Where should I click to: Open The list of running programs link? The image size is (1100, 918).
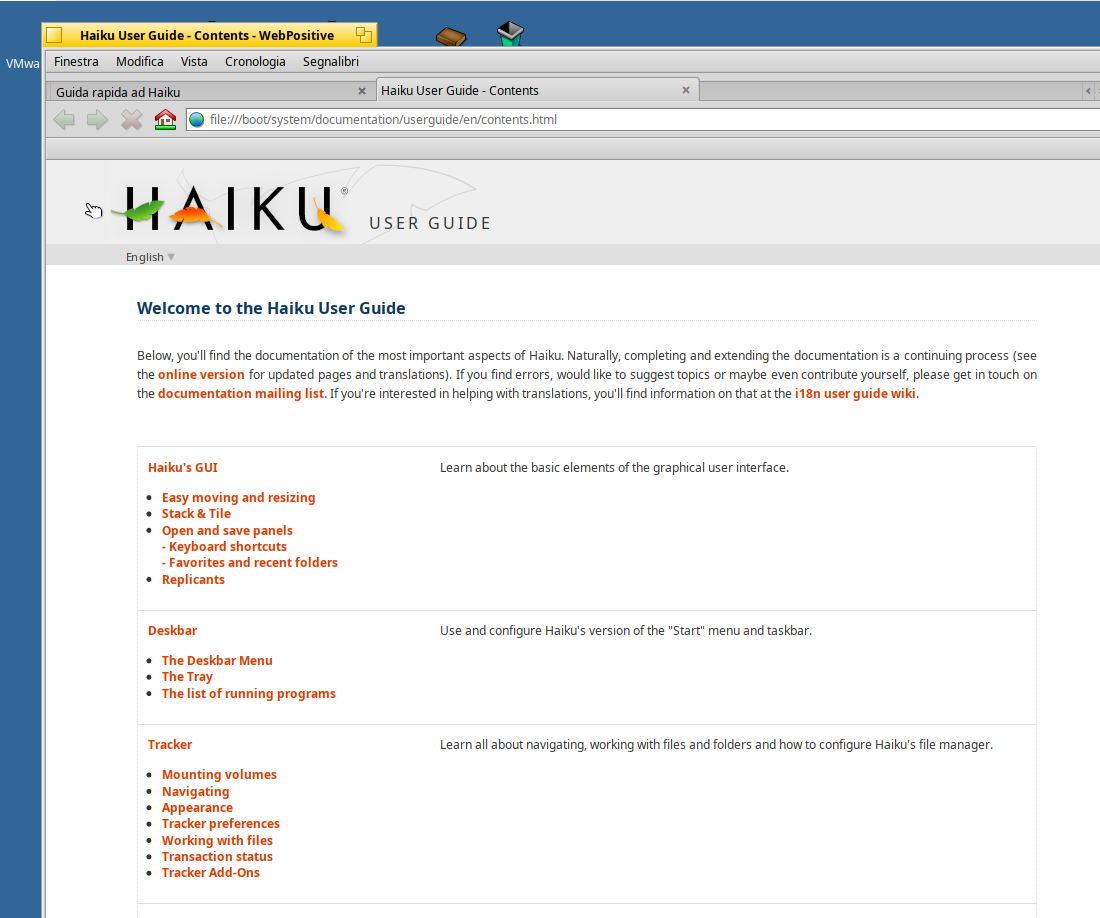point(249,694)
